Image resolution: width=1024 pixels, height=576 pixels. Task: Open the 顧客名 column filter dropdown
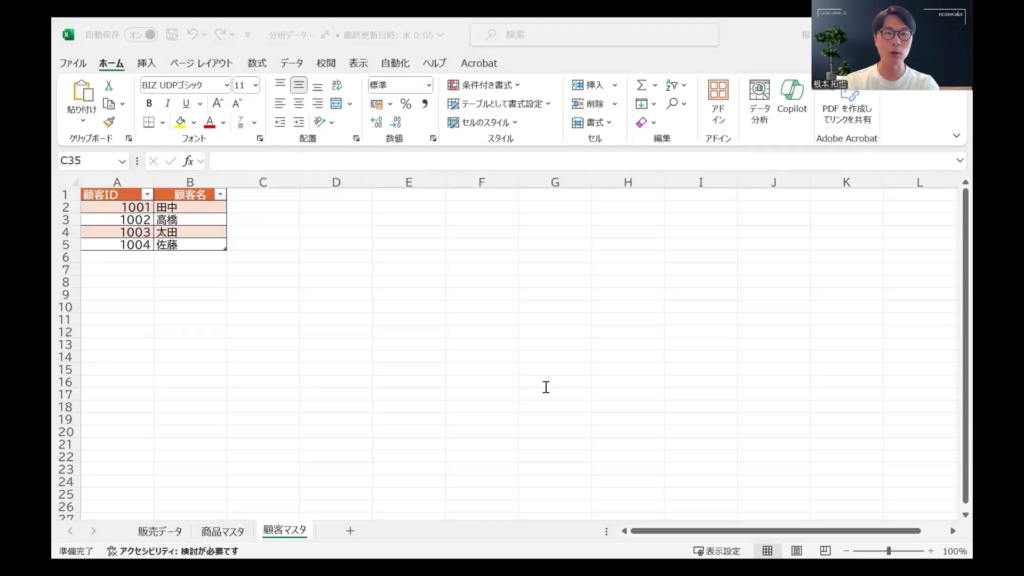220,195
